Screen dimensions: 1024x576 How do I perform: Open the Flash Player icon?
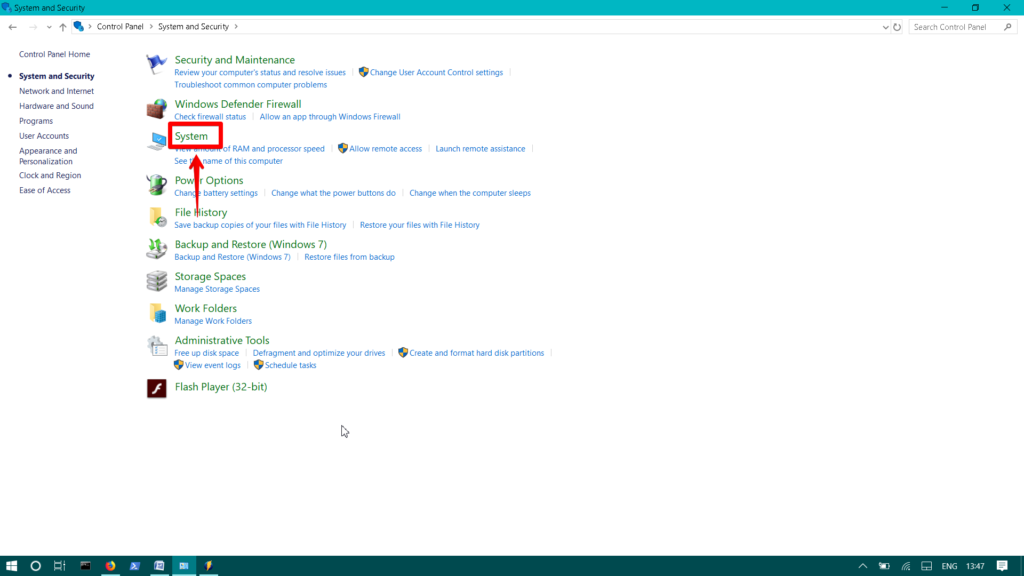pyautogui.click(x=156, y=389)
